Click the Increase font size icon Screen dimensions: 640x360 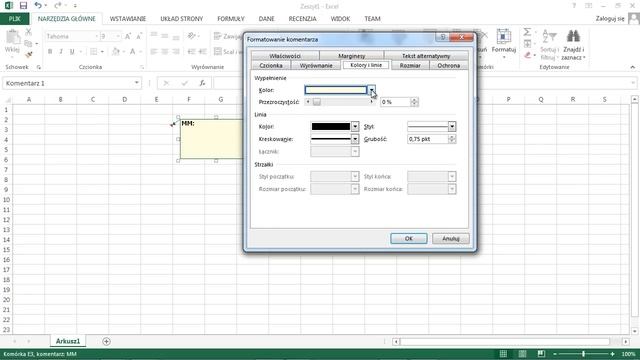click(128, 36)
